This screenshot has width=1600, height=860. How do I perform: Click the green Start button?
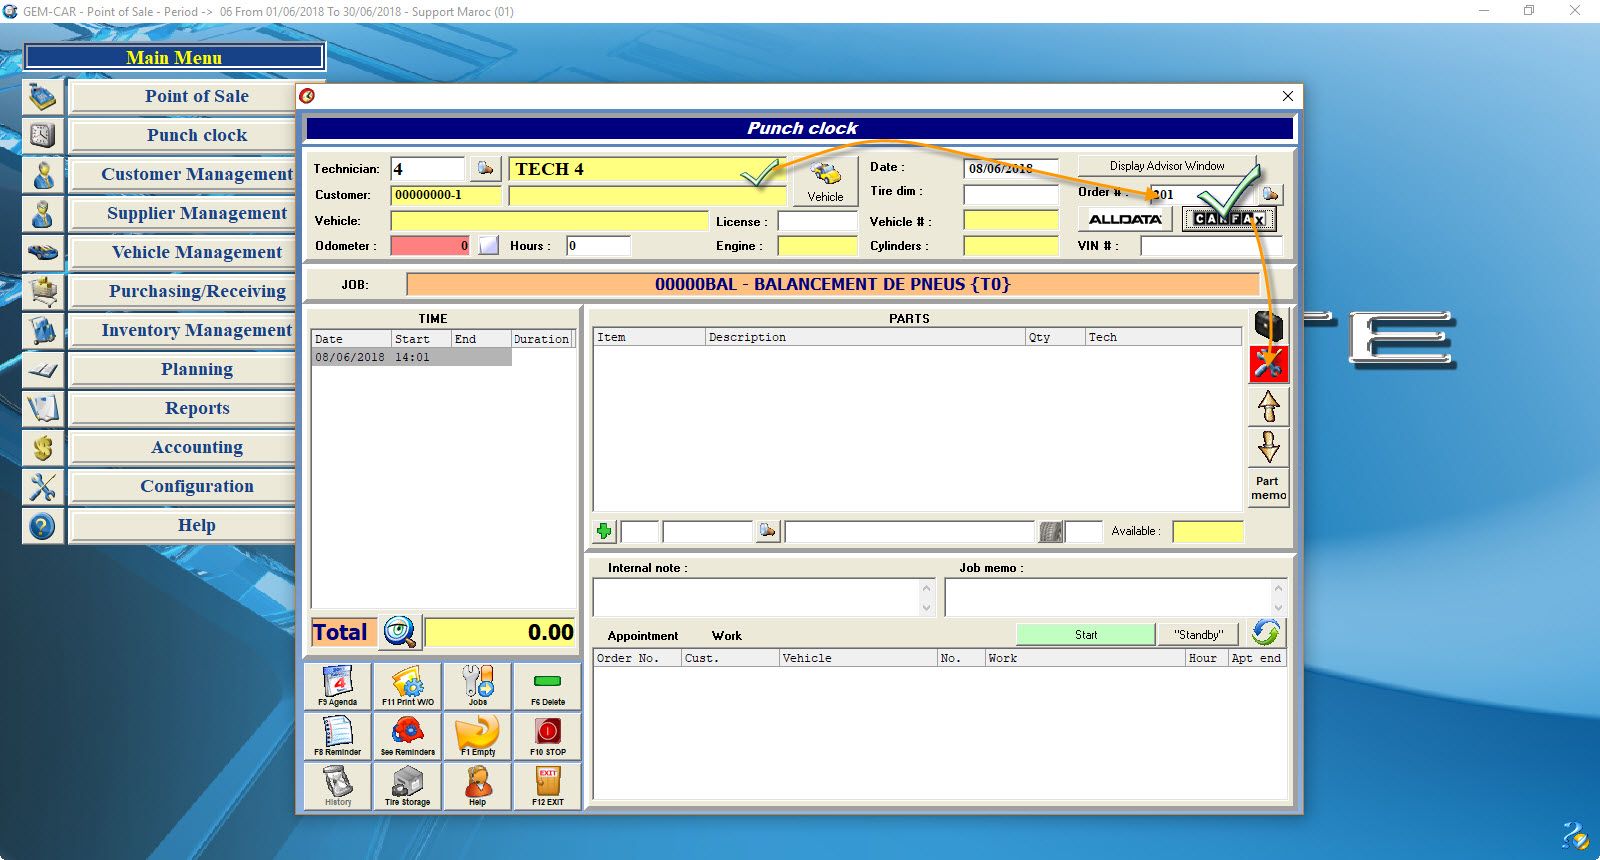[x=1086, y=635]
